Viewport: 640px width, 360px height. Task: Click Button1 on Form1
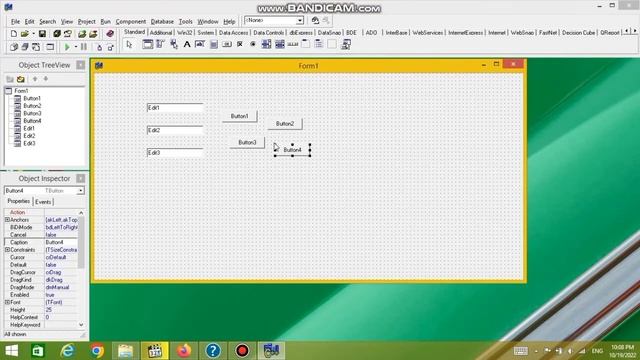coord(240,116)
